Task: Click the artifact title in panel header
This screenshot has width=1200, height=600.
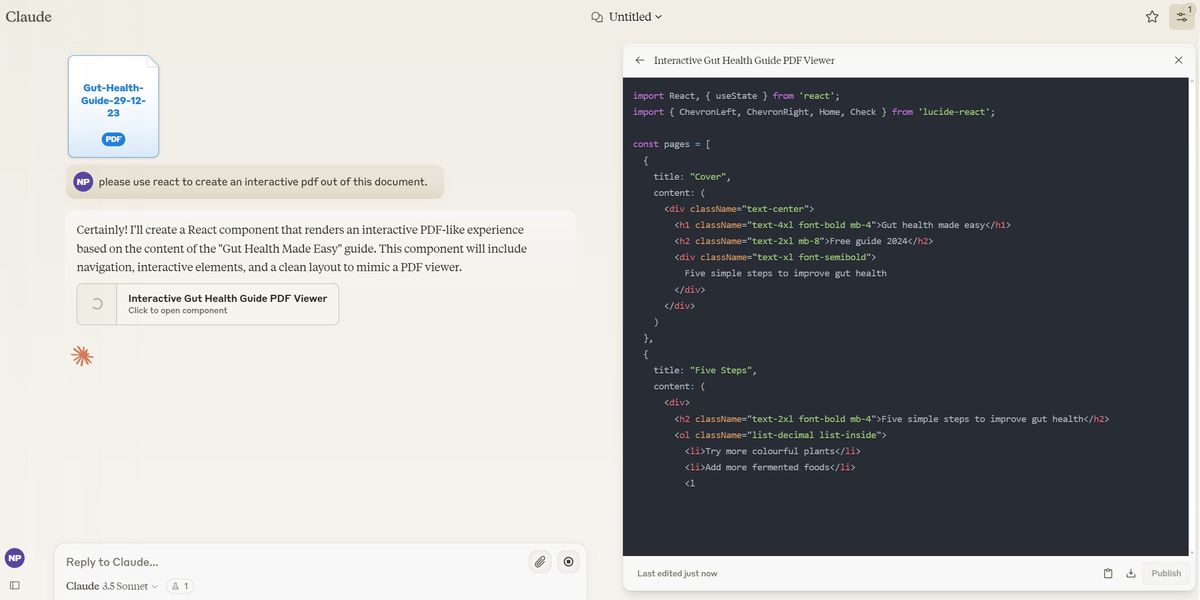Action: click(x=744, y=60)
